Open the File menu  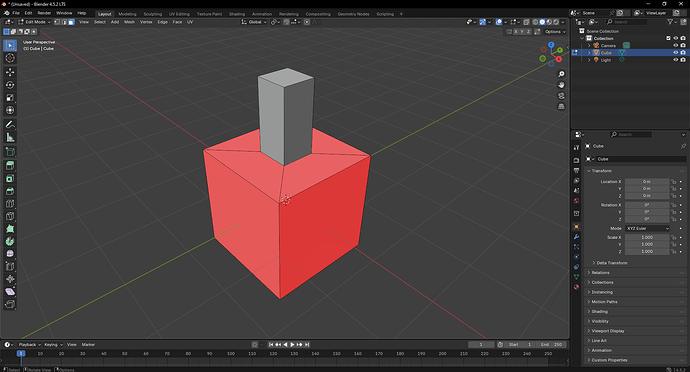[x=16, y=13]
